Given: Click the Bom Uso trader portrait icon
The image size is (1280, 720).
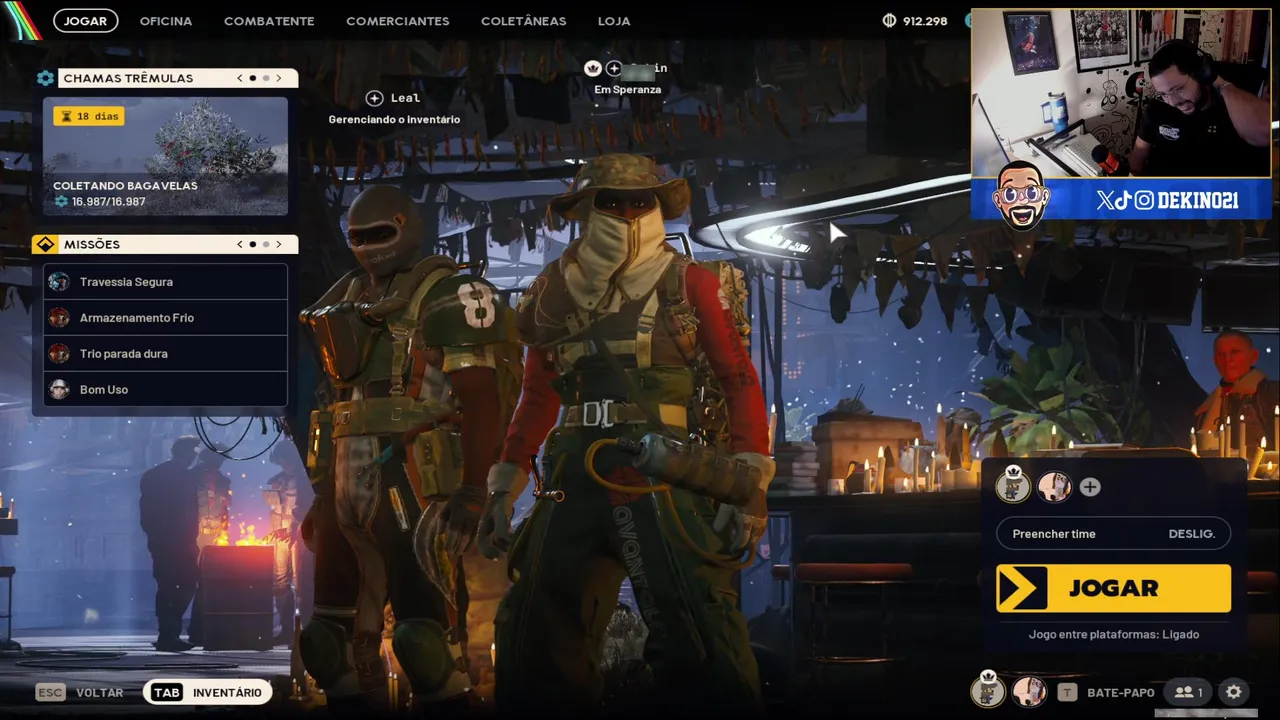Looking at the screenshot, I should click(x=60, y=390).
